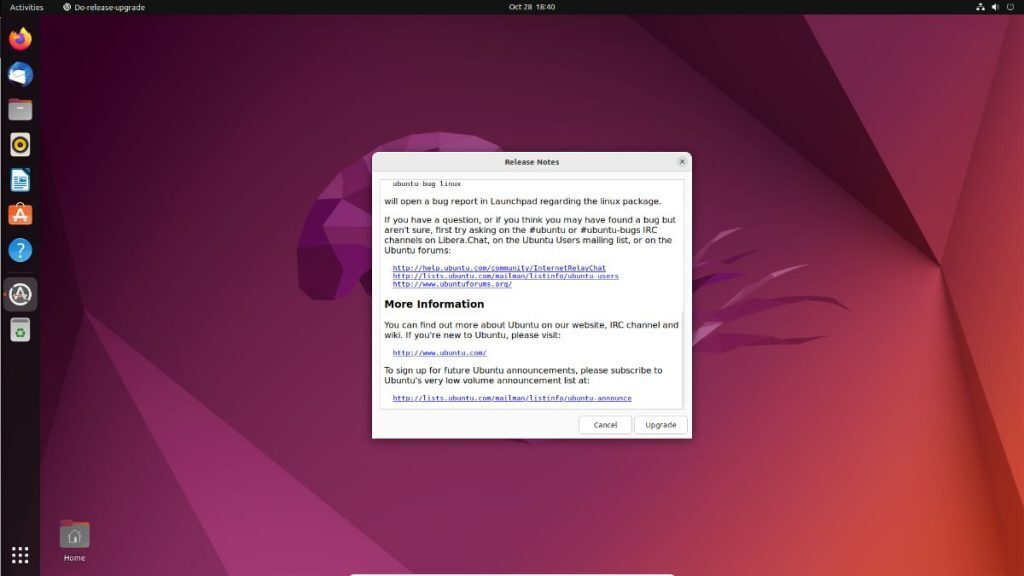
Task: Click the network status icon
Action: tap(979, 7)
